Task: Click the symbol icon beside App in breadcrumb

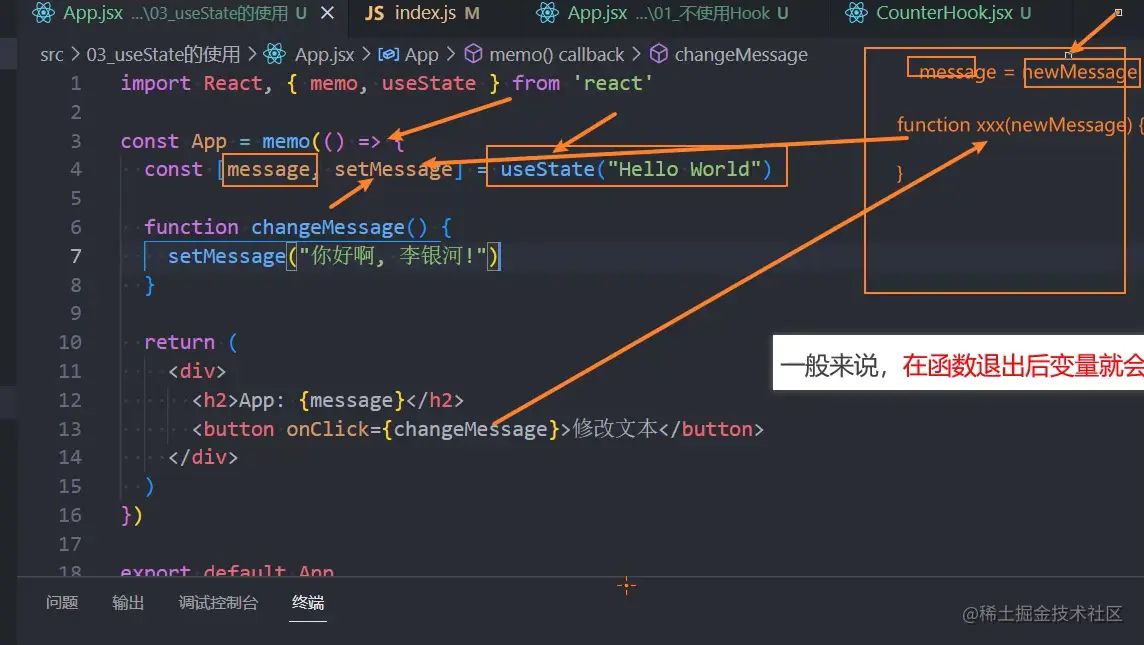Action: tap(388, 54)
